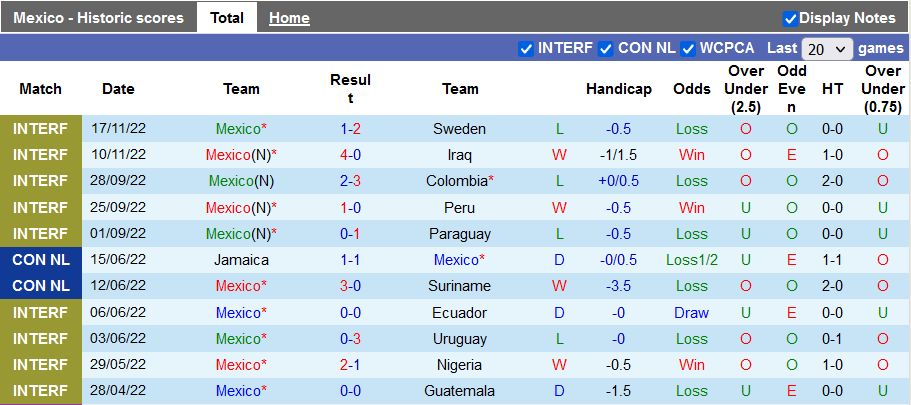The image size is (911, 405).
Task: Uncheck the CON NL filter checkbox
Action: pos(606,48)
